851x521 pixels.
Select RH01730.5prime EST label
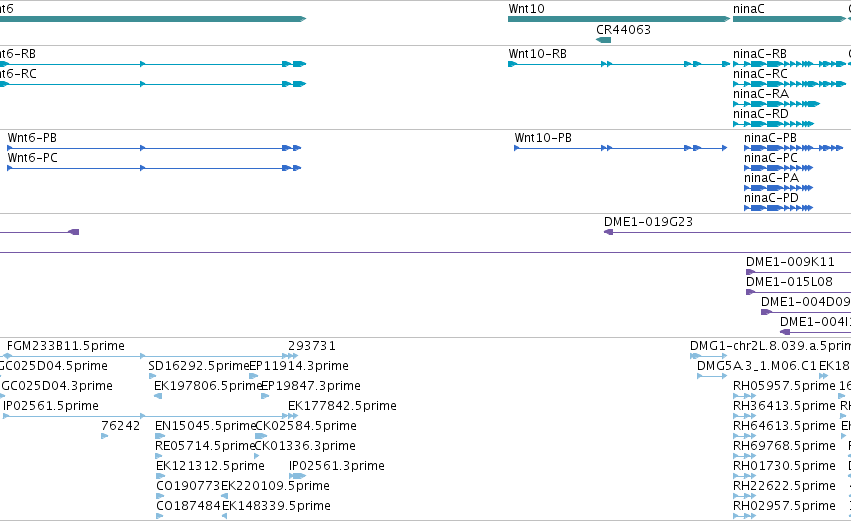[784, 467]
